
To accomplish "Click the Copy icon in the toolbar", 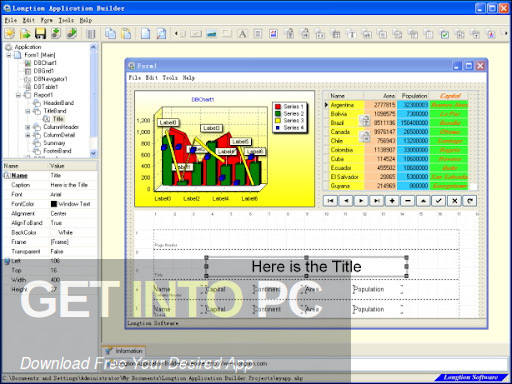I will (110, 34).
